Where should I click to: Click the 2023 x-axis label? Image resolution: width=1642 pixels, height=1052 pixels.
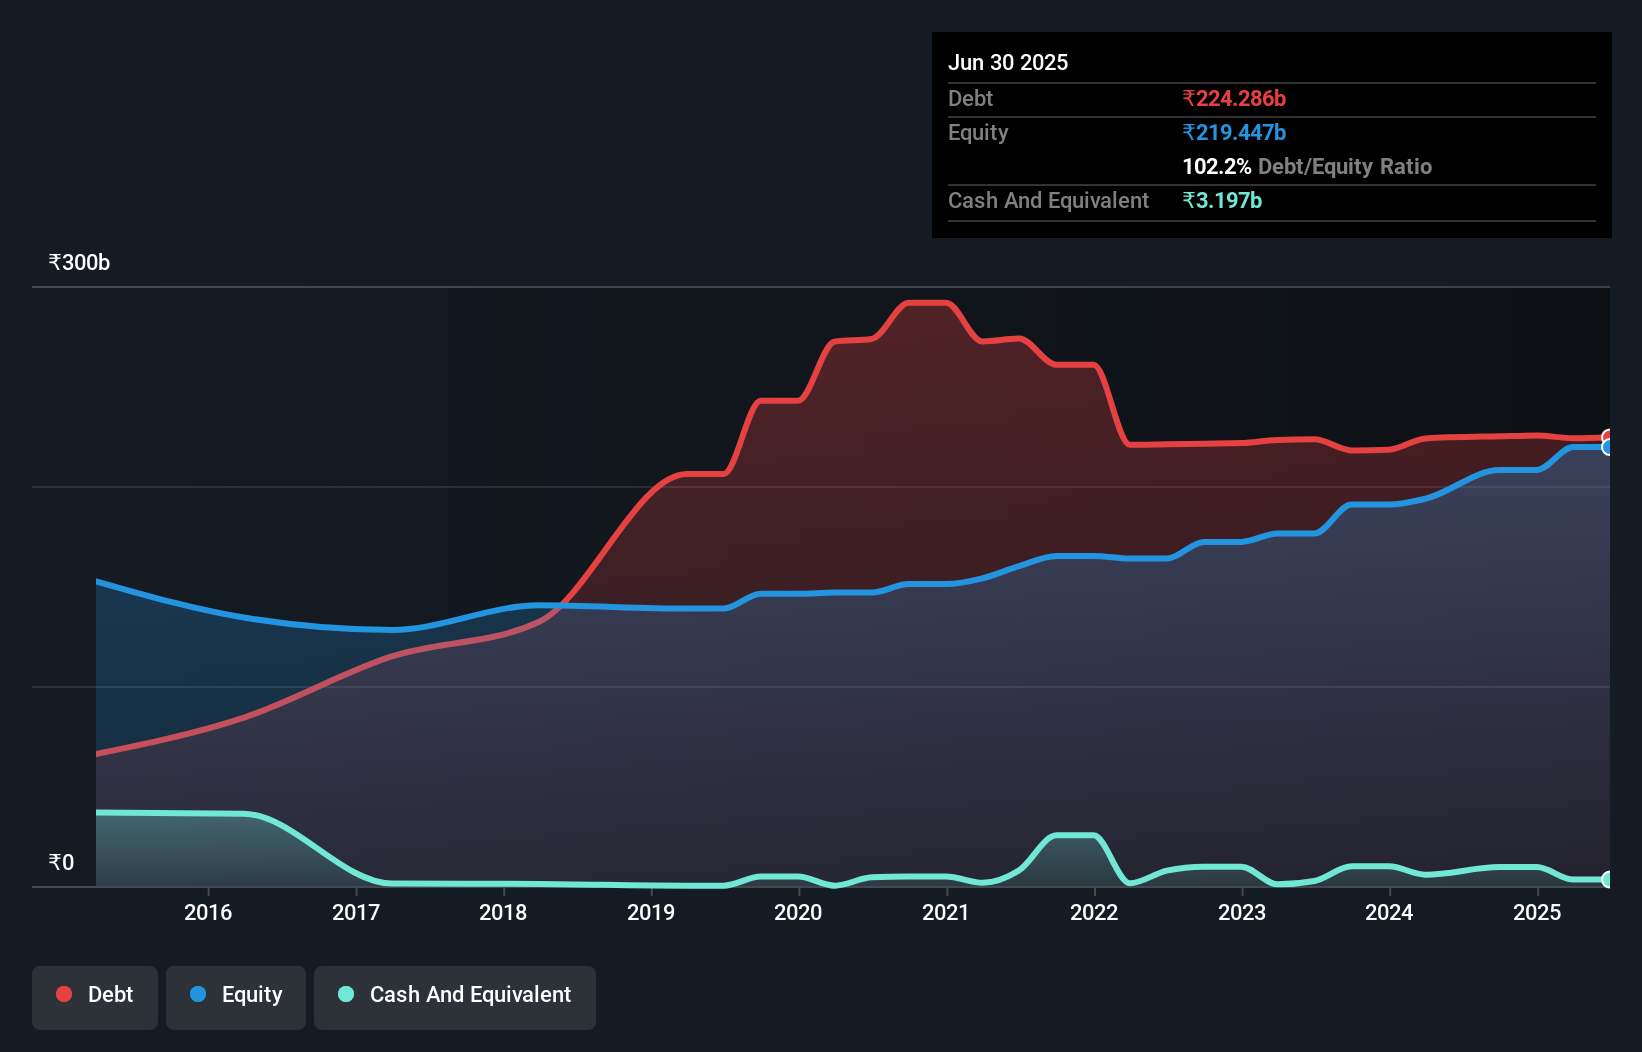coord(1242,912)
